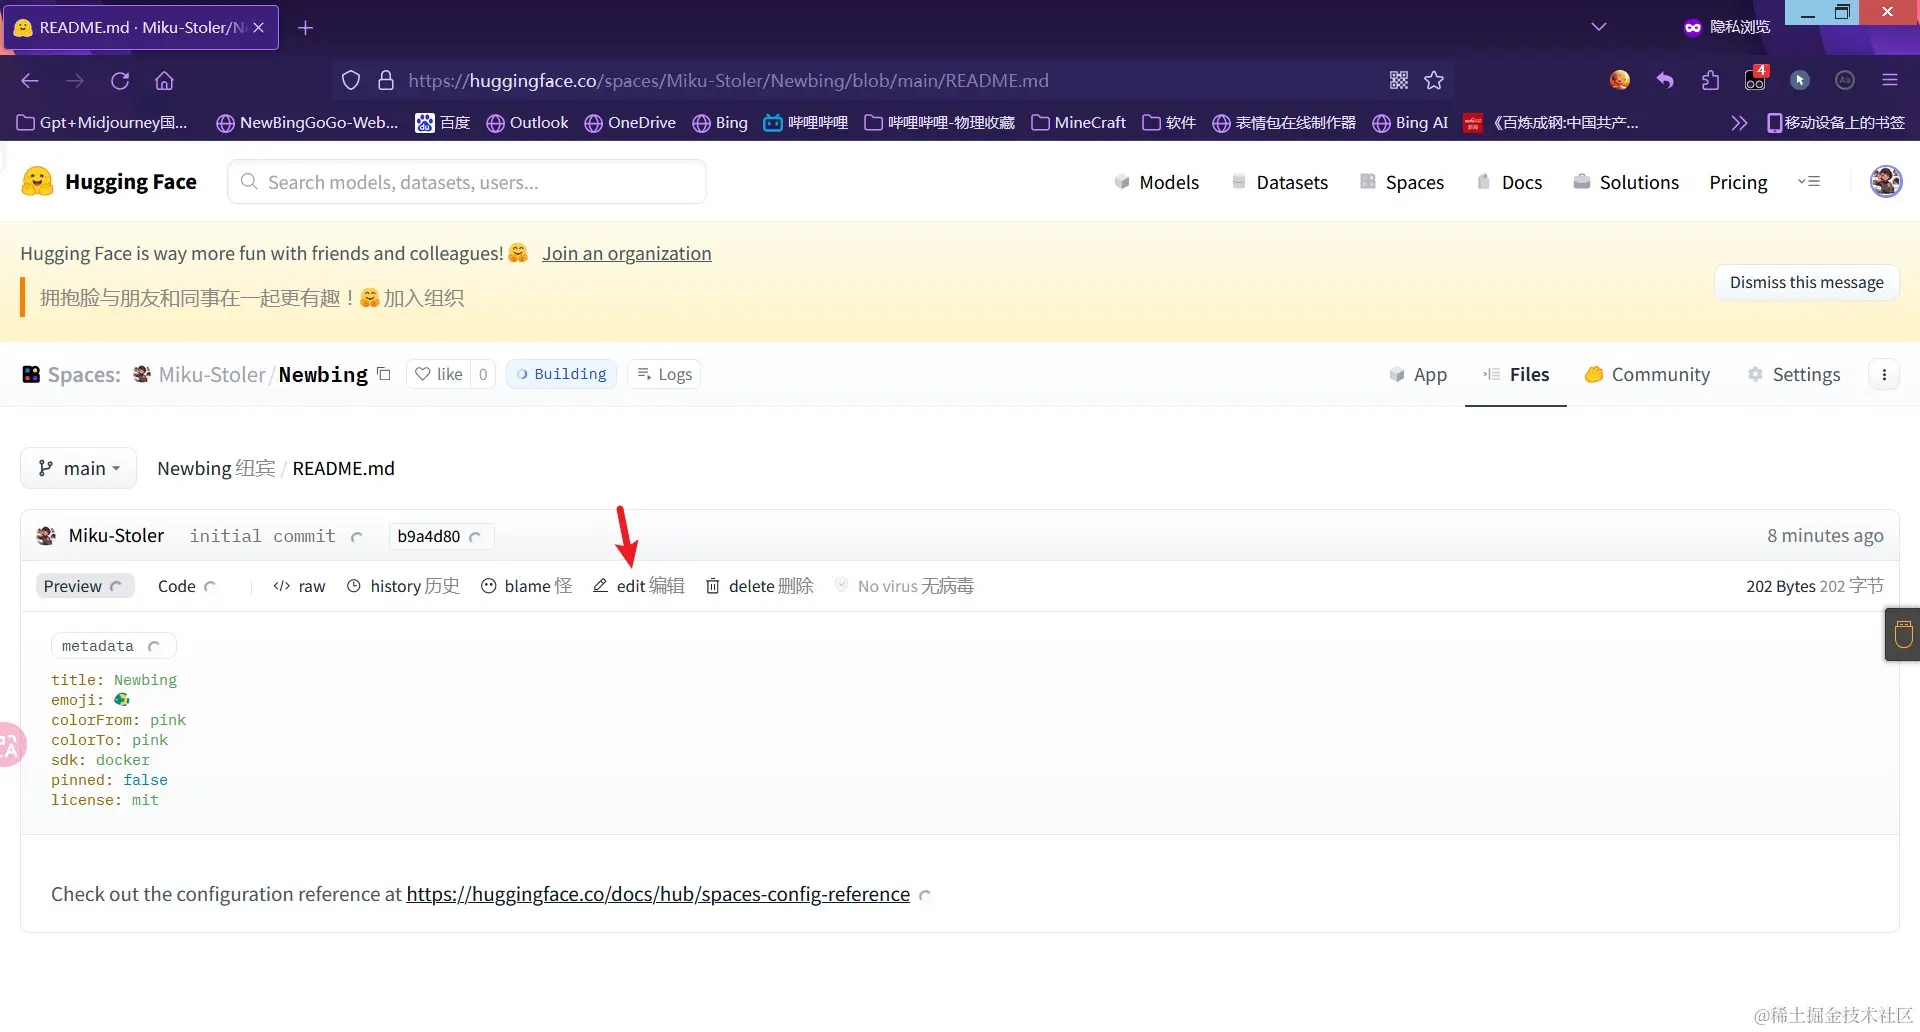This screenshot has height=1032, width=1920.
Task: Expand the extra navigation menu next to Pricing
Action: pyautogui.click(x=1809, y=182)
